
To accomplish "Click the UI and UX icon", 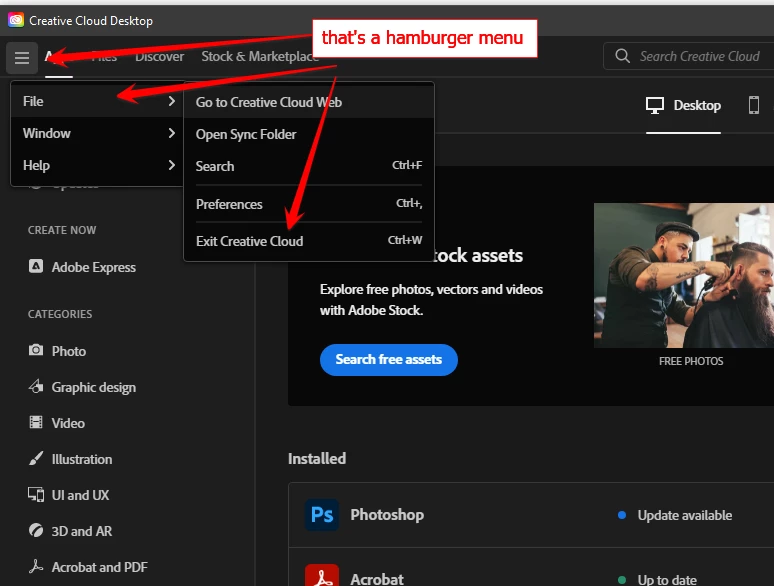I will click(x=36, y=494).
